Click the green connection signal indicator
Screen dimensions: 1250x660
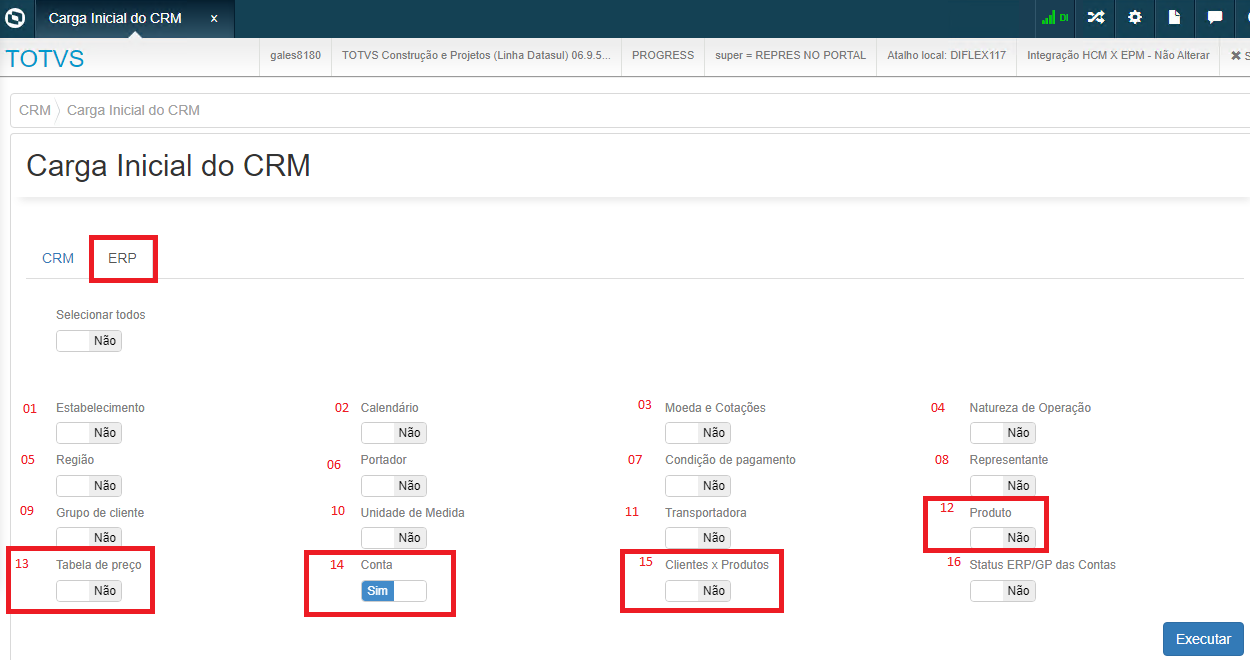click(x=1054, y=18)
